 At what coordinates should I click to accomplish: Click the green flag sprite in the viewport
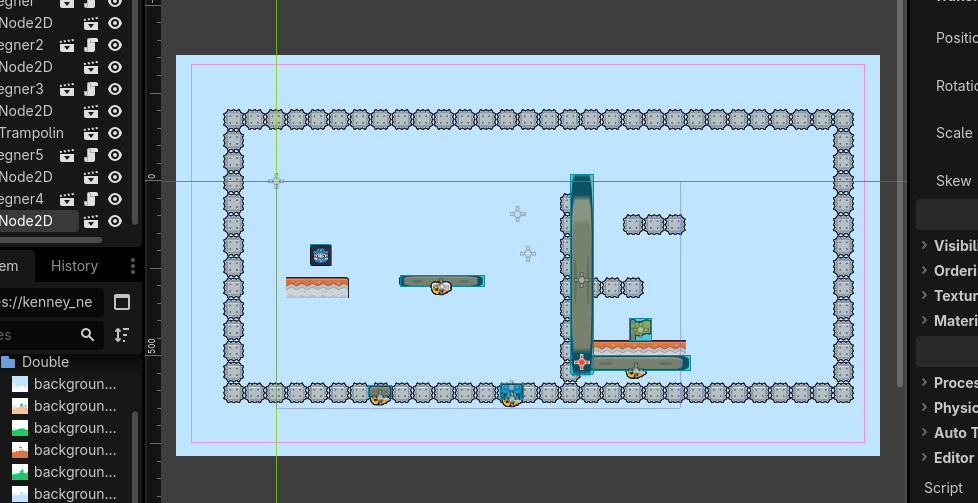[x=641, y=330]
